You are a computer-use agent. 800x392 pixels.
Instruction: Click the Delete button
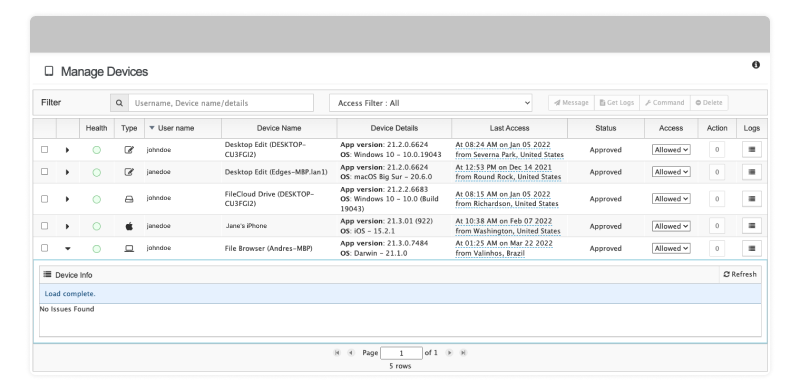coord(709,103)
